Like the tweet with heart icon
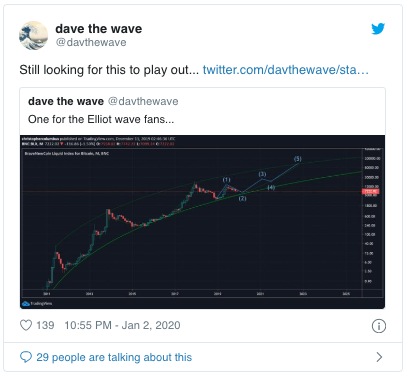 coord(26,325)
